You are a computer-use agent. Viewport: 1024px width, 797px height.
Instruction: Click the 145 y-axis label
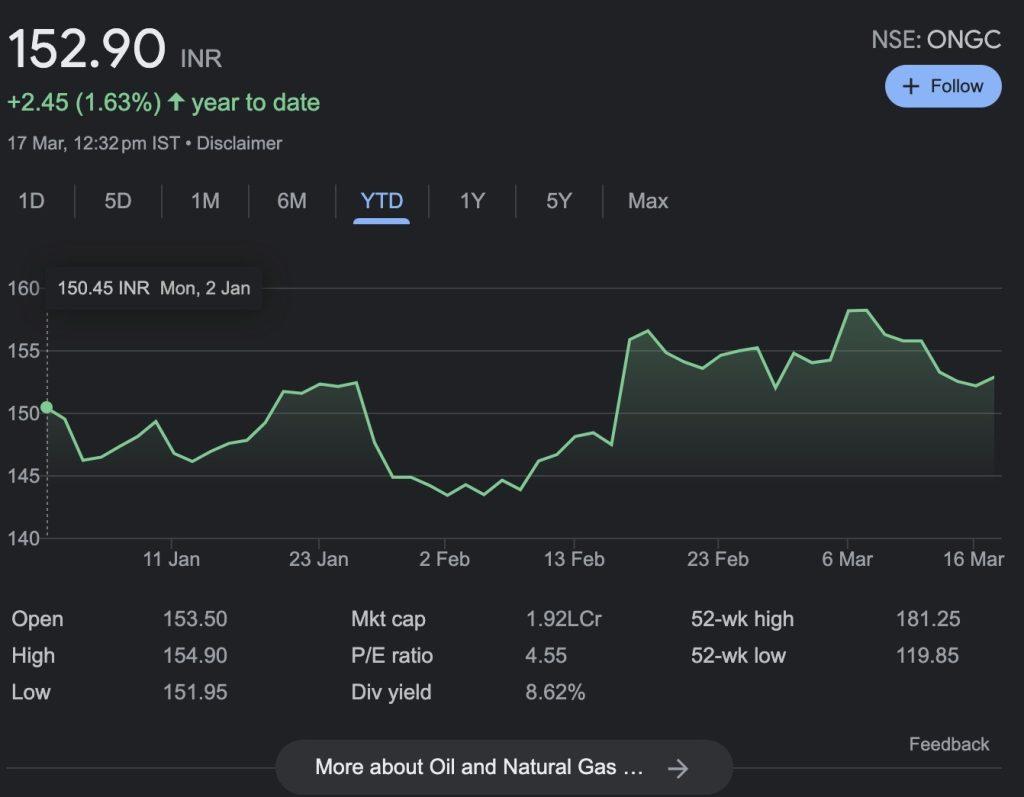point(24,476)
